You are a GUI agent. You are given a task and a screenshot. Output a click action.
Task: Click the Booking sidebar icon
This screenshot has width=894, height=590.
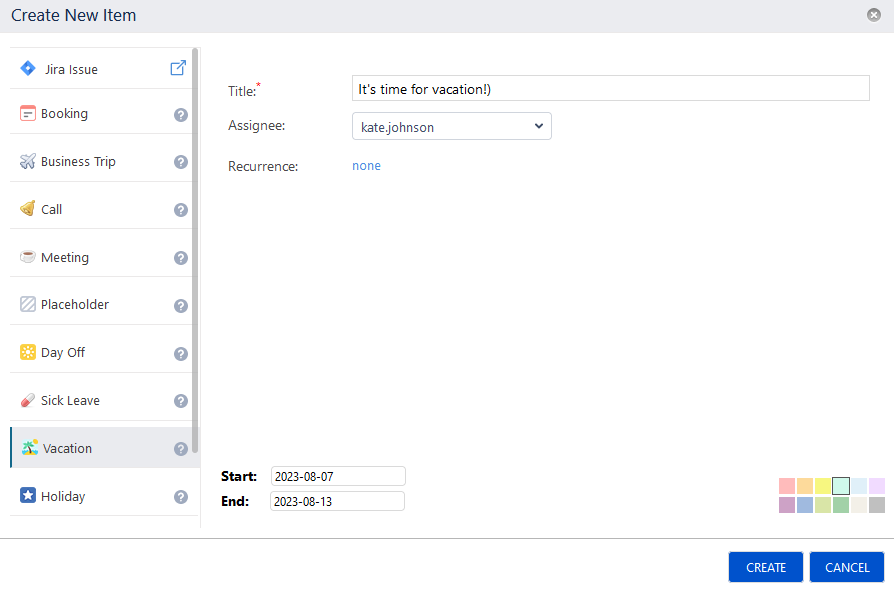tap(27, 113)
